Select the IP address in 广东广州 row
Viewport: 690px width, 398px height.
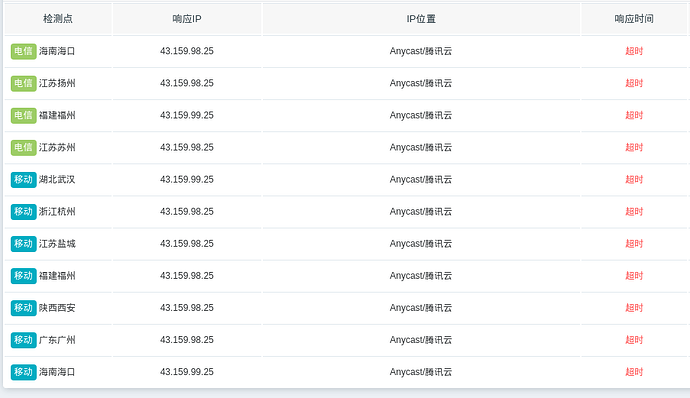pyautogui.click(x=187, y=340)
